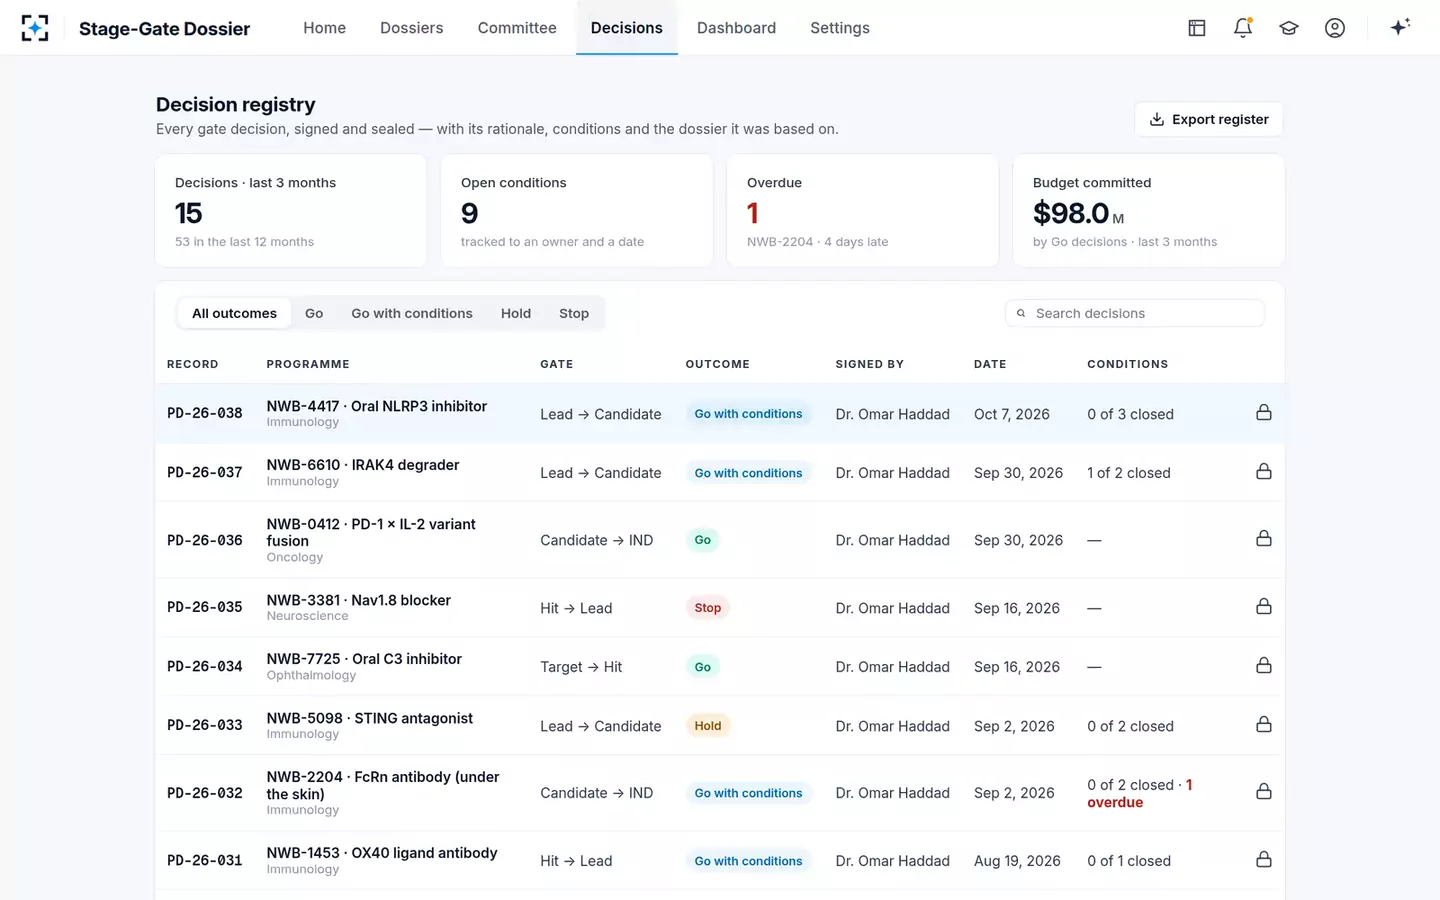The image size is (1440, 900).
Task: Open notifications bell icon
Action: pos(1243,28)
